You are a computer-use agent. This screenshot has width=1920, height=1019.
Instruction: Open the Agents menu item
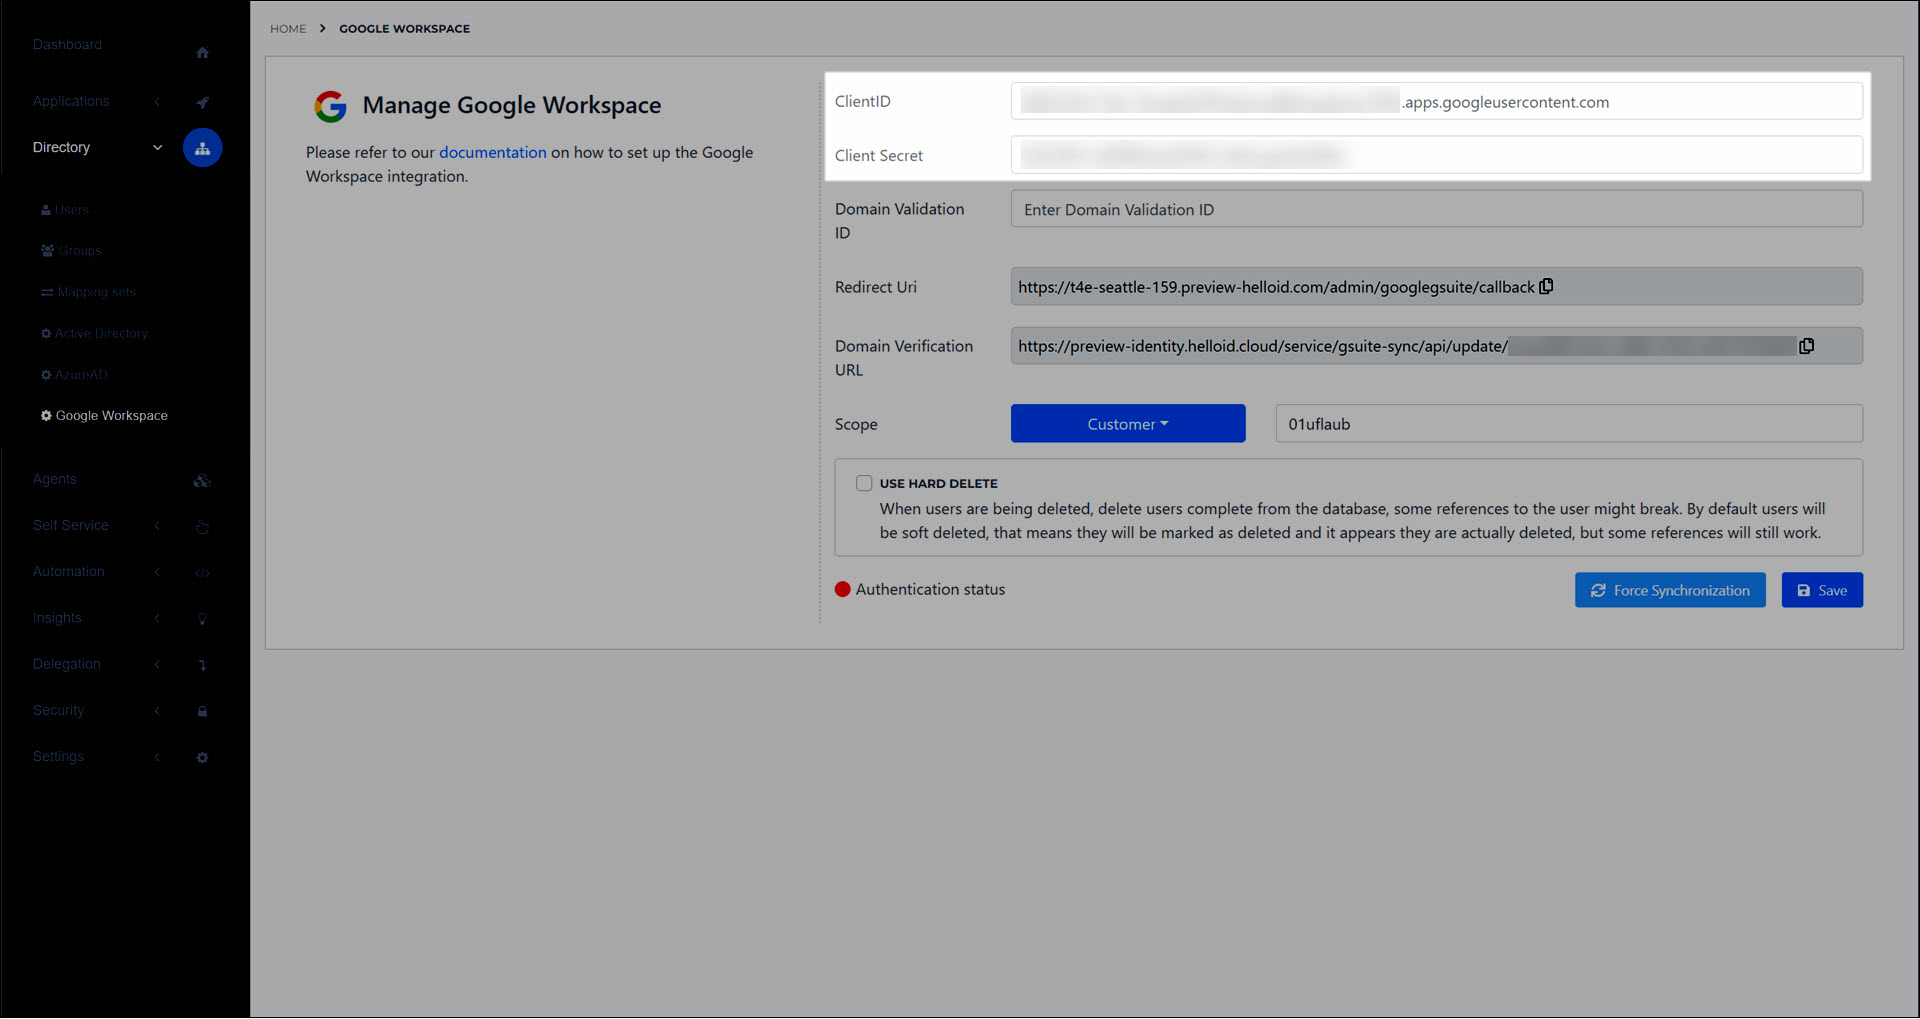(x=54, y=479)
